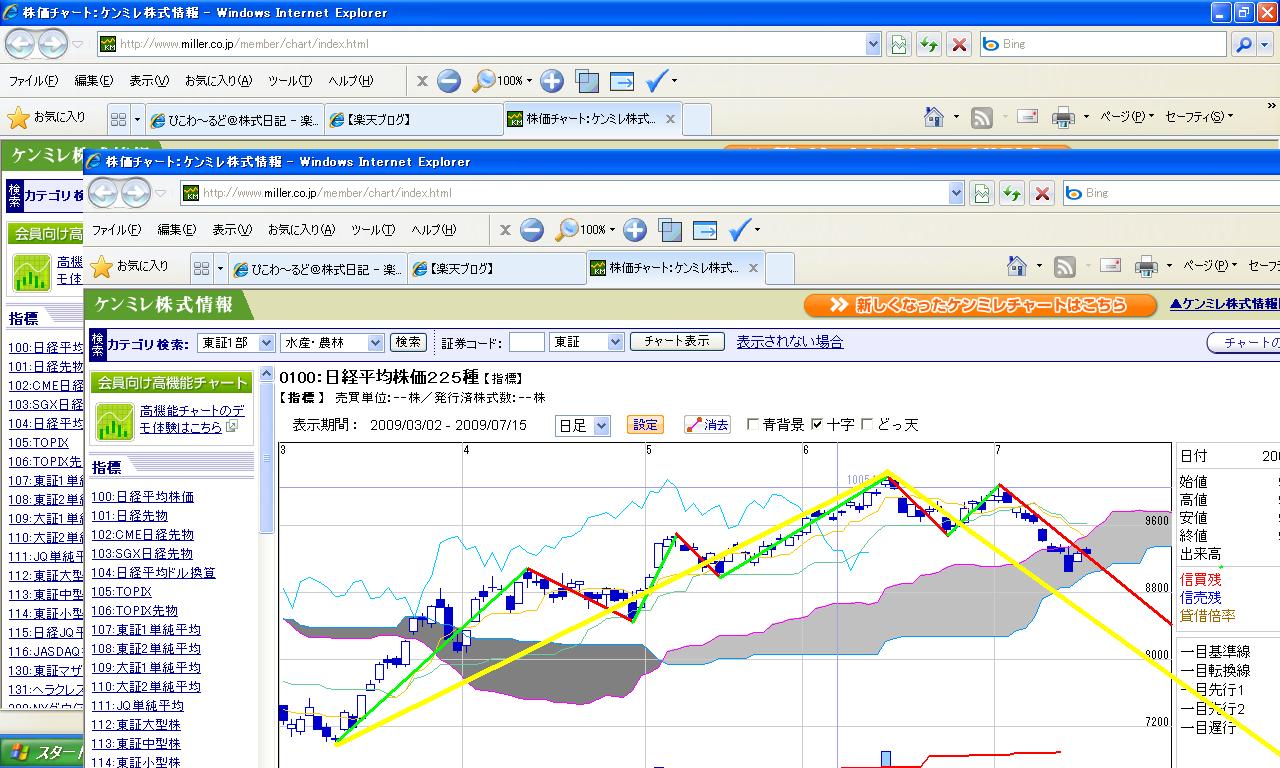1280x768 pixels.
Task: Check the どっ天 checkbox
Action: (867, 425)
